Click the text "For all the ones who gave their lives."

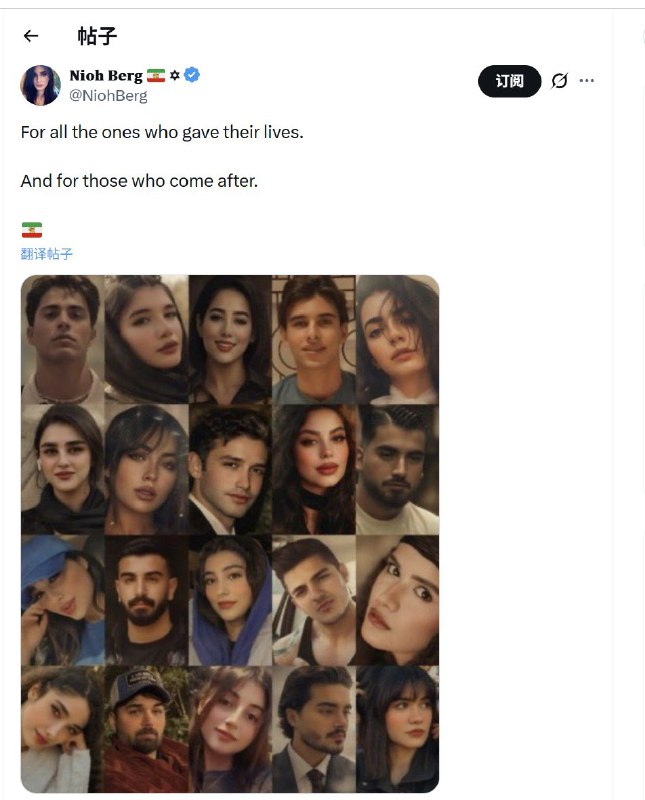[x=161, y=132]
